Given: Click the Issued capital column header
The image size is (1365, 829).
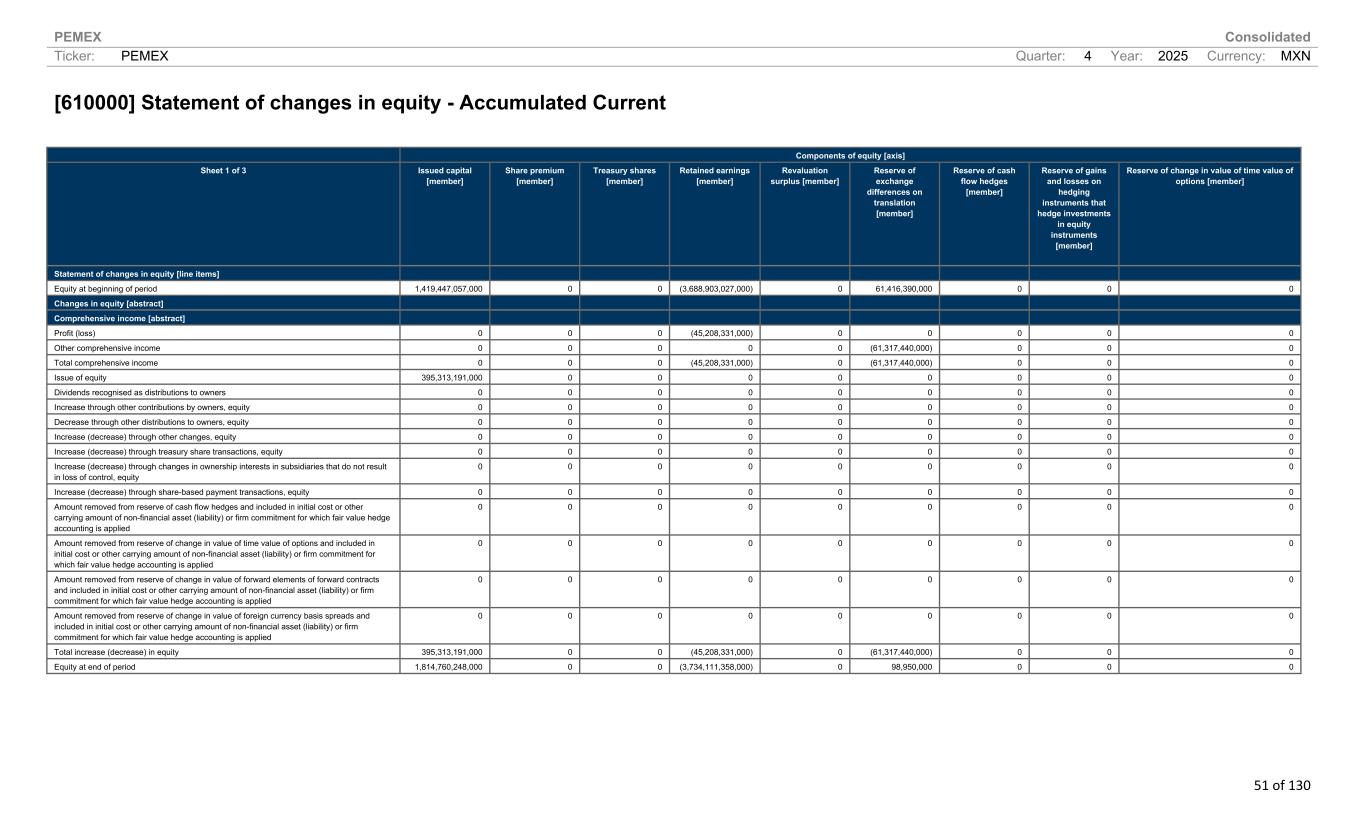Looking at the screenshot, I should click(x=444, y=176).
